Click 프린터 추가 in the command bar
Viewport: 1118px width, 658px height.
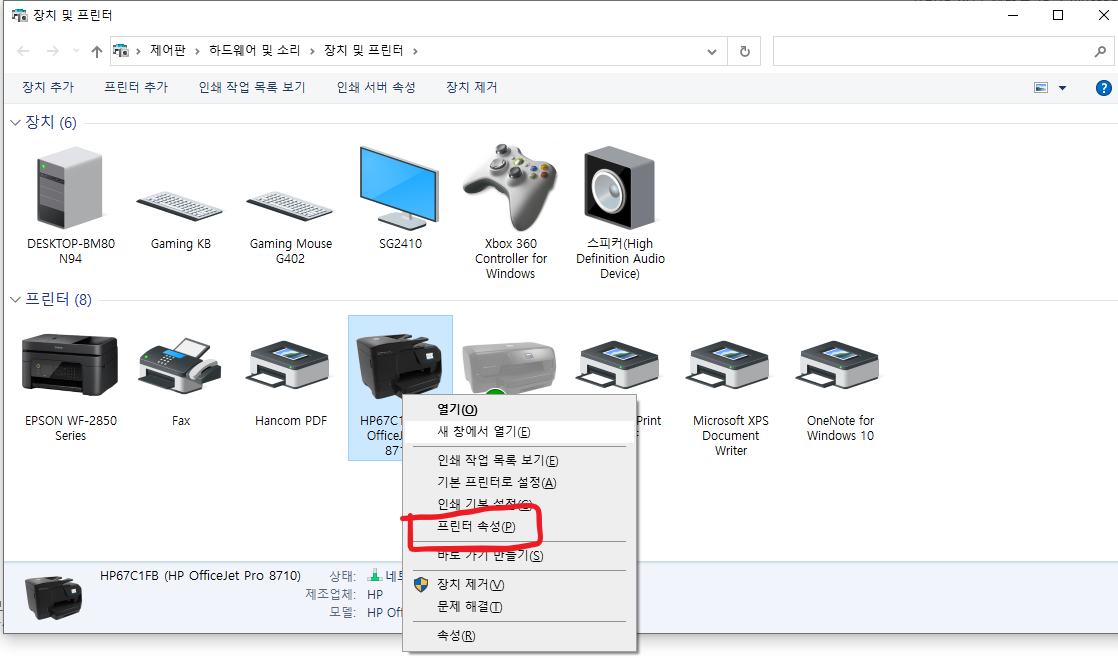tap(136, 87)
